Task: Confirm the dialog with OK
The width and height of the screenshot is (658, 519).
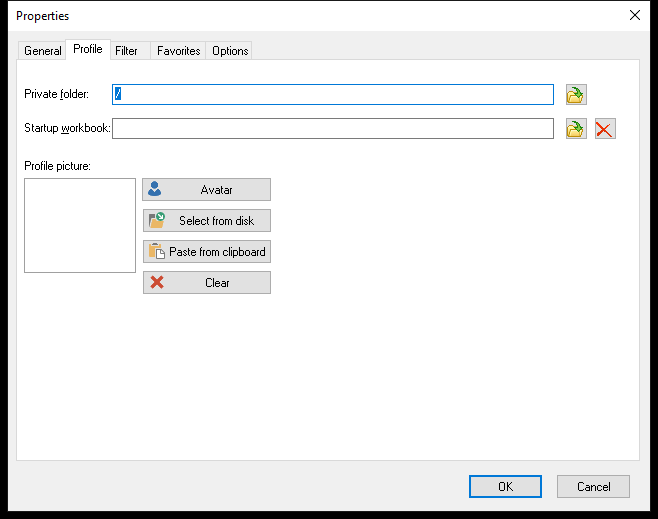Action: pyautogui.click(x=505, y=487)
